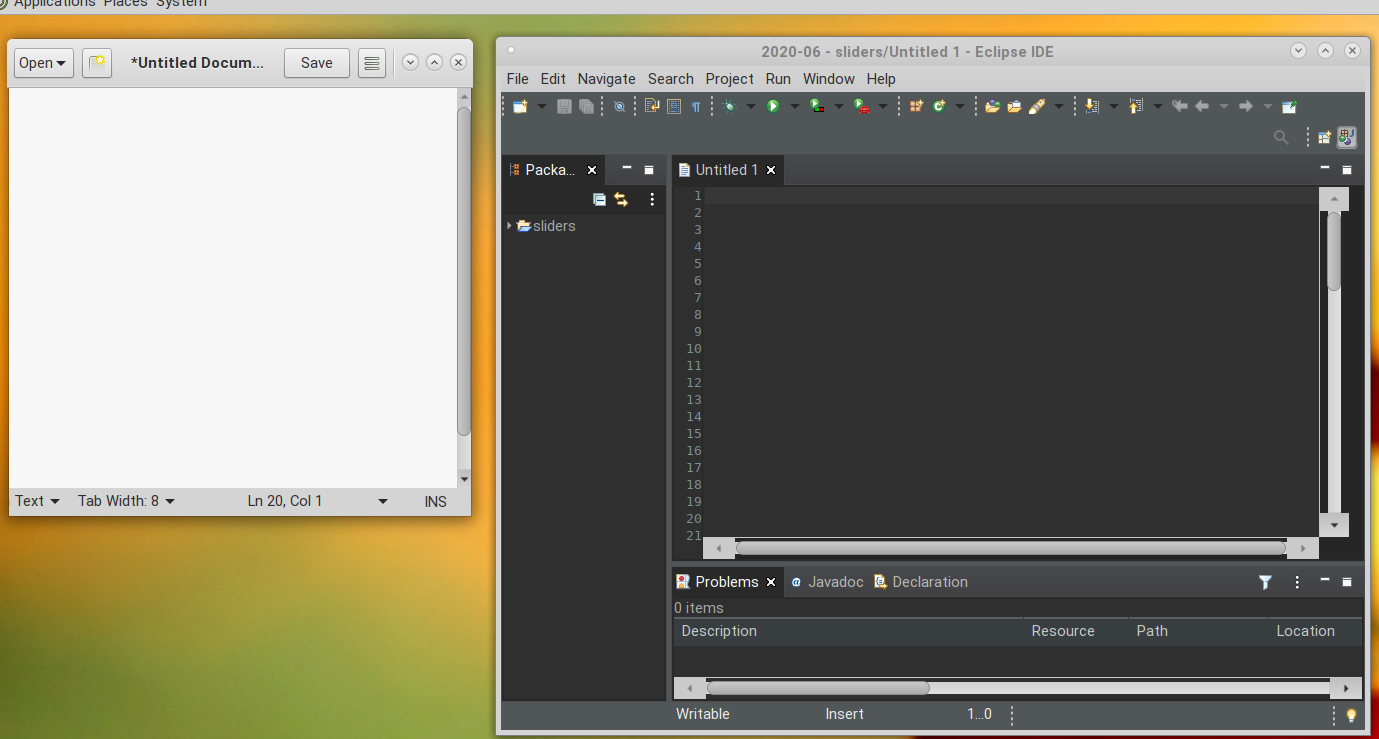Open the Places menu in top panel
Screen dimensions: 1379x739
tap(125, 4)
